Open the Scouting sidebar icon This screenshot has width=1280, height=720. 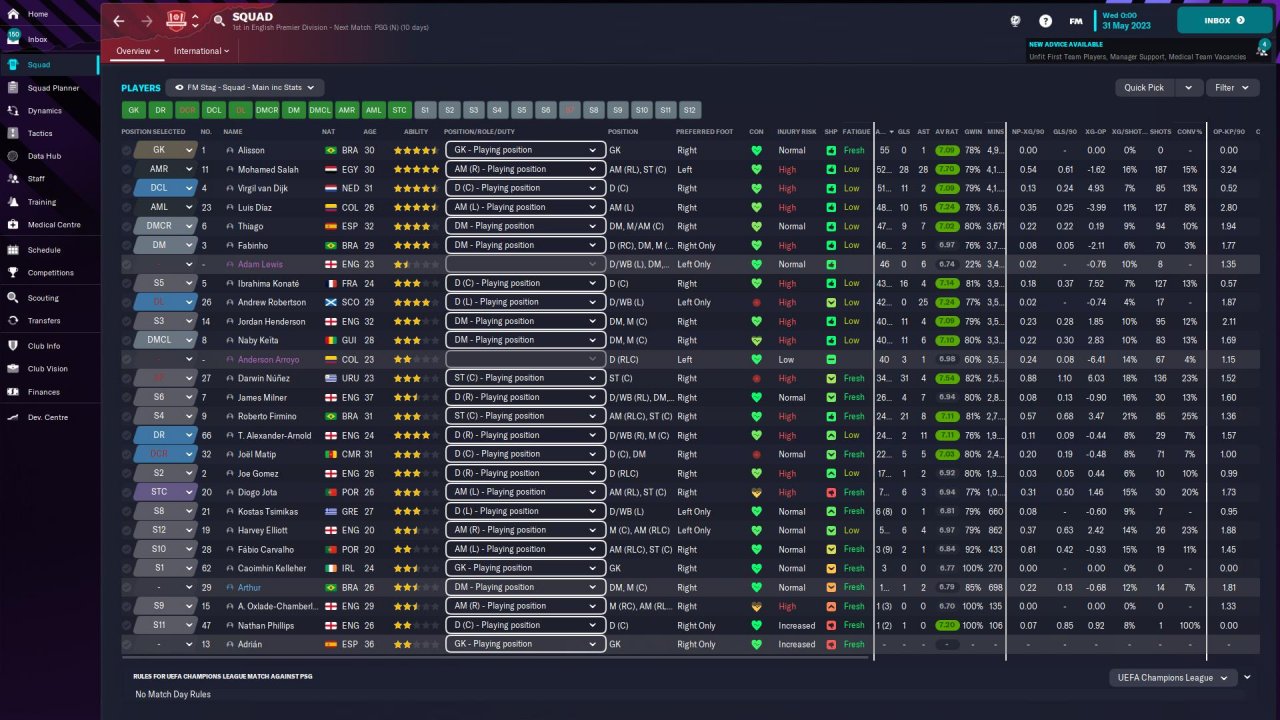13,298
